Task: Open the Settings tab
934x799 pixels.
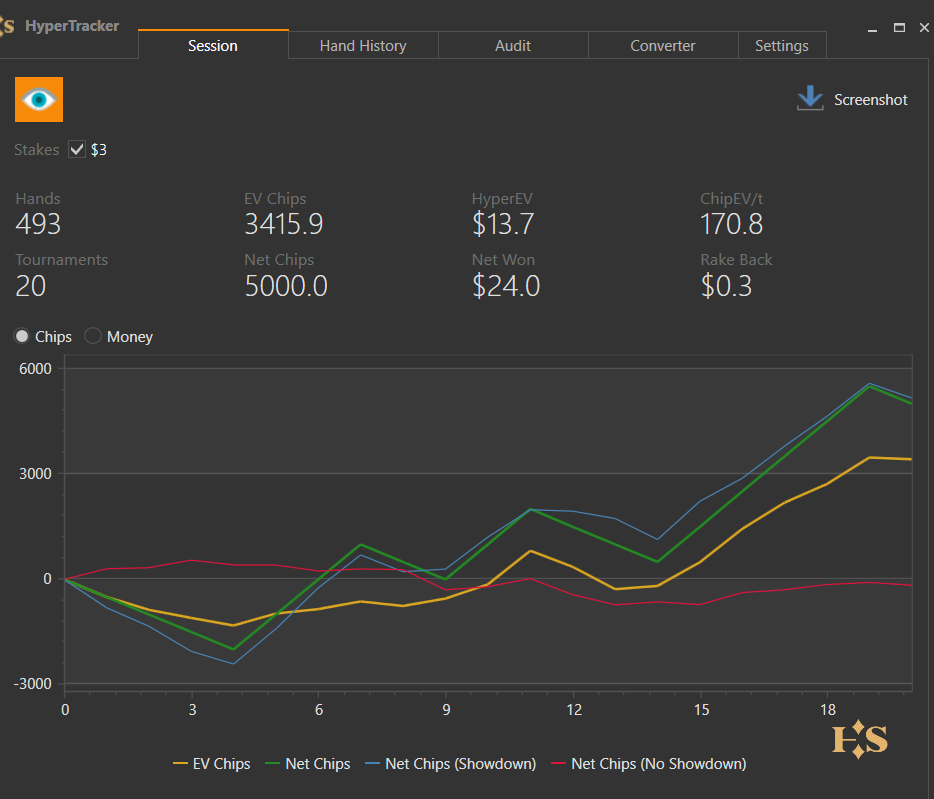Action: [x=782, y=45]
